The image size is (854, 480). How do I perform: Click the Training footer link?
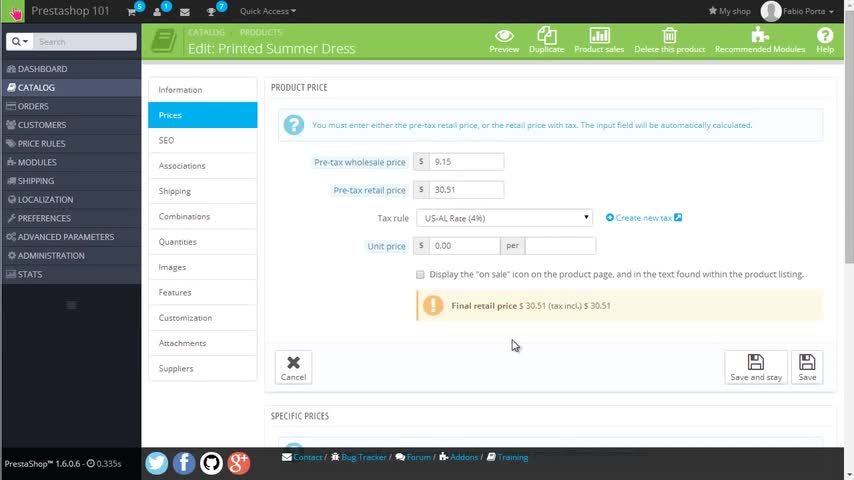coord(508,457)
